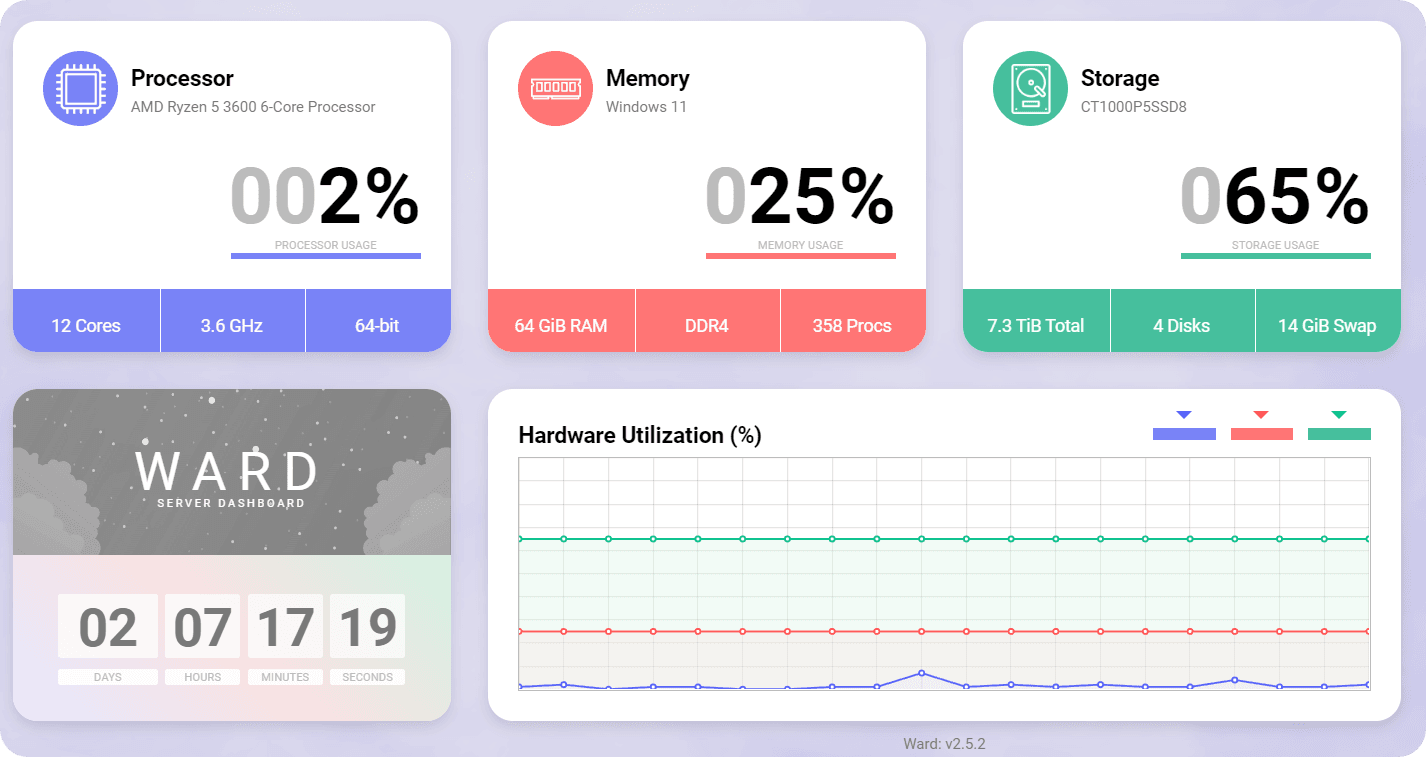Viewport: 1426px width, 757px height.
Task: Click the "SERVER DASHBOARD" subtitle
Action: [231, 503]
